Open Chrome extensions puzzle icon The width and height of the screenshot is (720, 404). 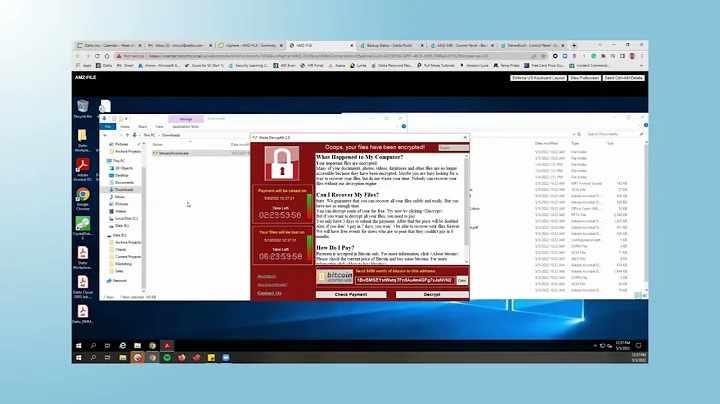(x=603, y=56)
